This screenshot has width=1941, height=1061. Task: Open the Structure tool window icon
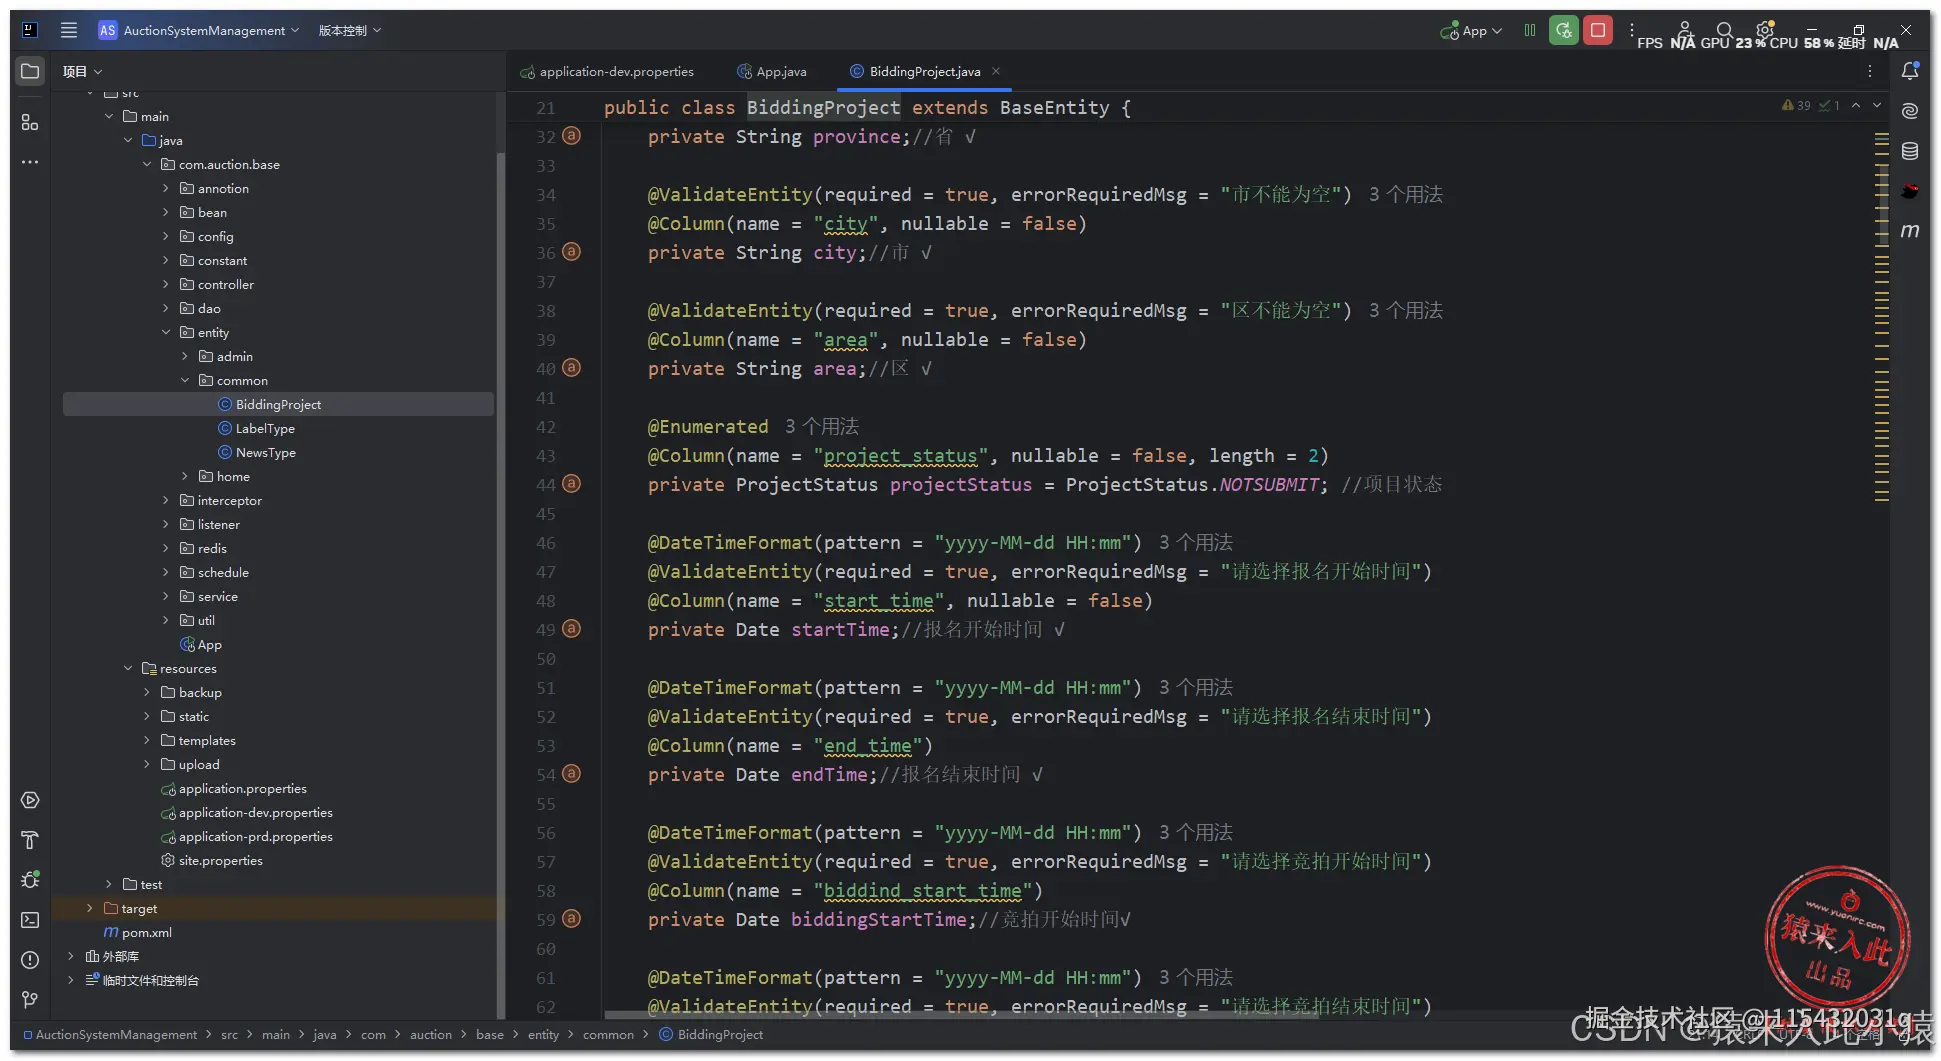[x=30, y=122]
